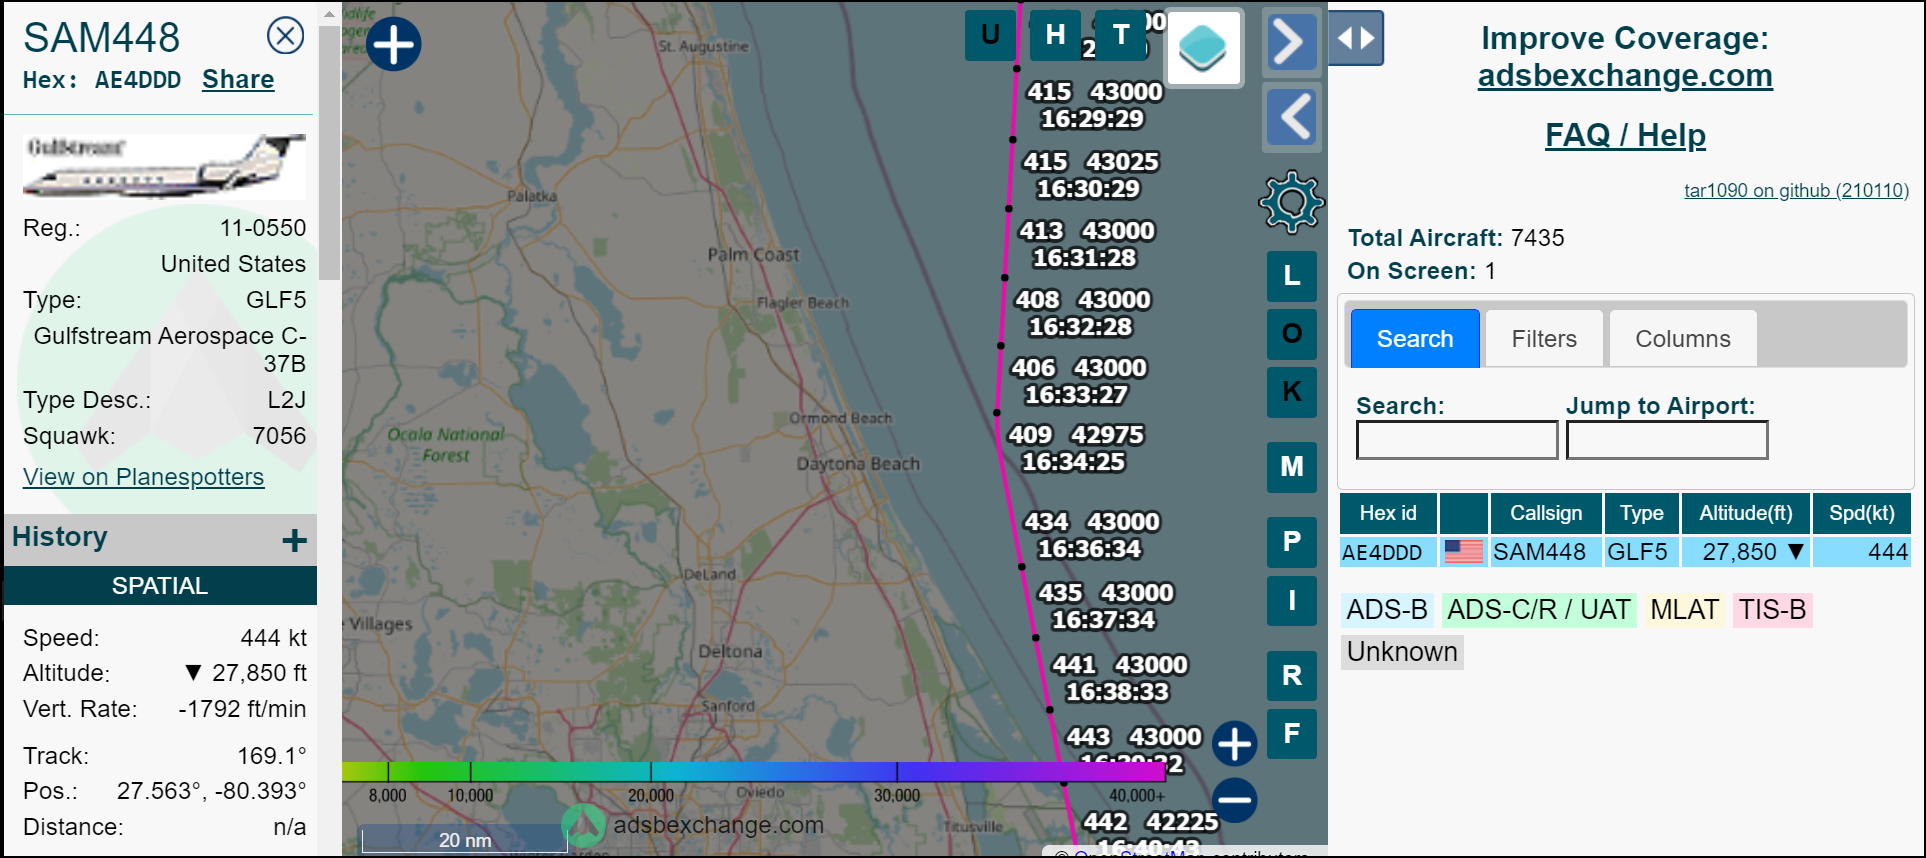1926x858 pixels.
Task: Switch to the Search tab
Action: [x=1415, y=339]
